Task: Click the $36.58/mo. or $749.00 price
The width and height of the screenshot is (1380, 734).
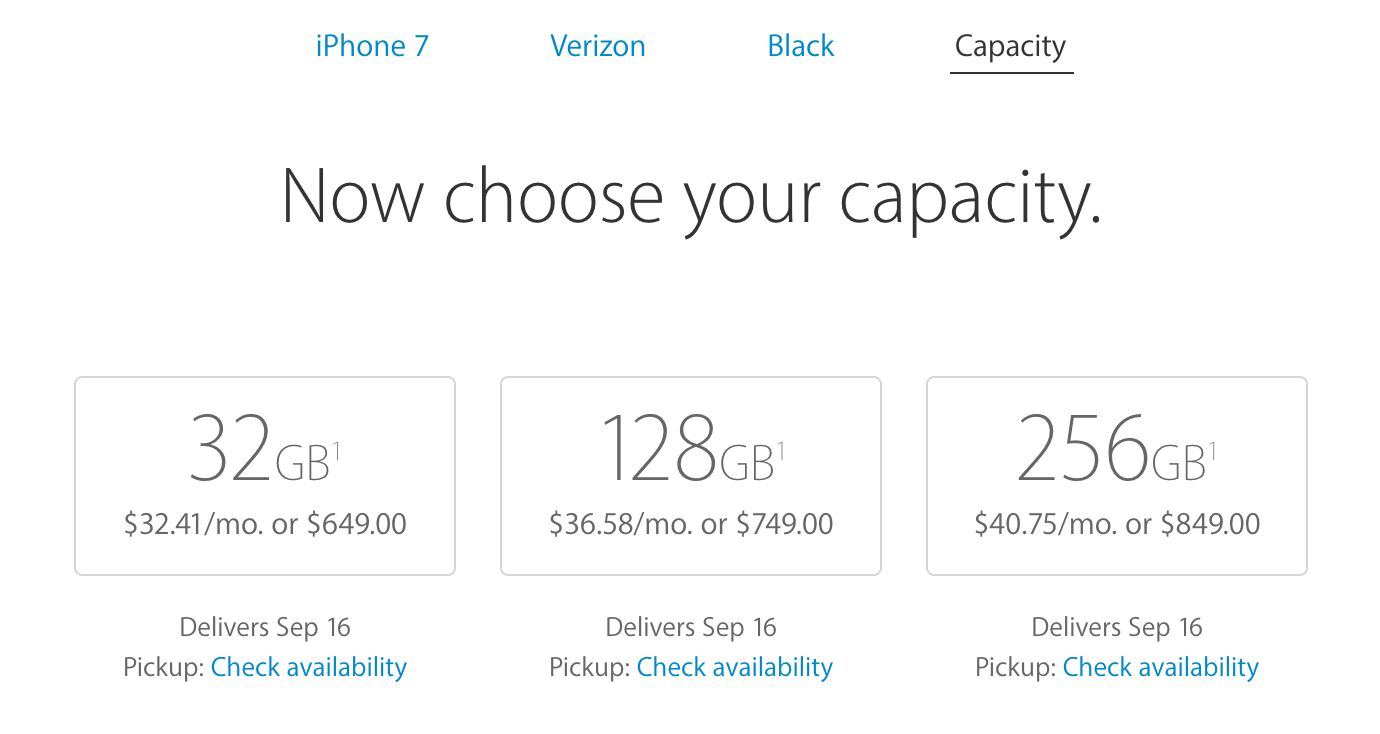Action: (x=691, y=524)
